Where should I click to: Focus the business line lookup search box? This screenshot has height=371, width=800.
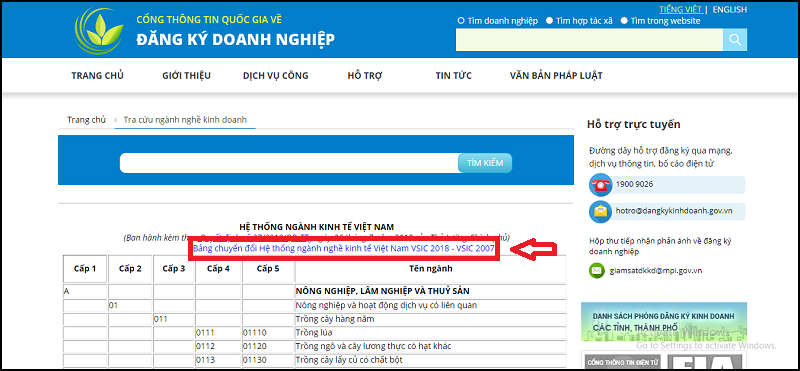click(x=289, y=163)
